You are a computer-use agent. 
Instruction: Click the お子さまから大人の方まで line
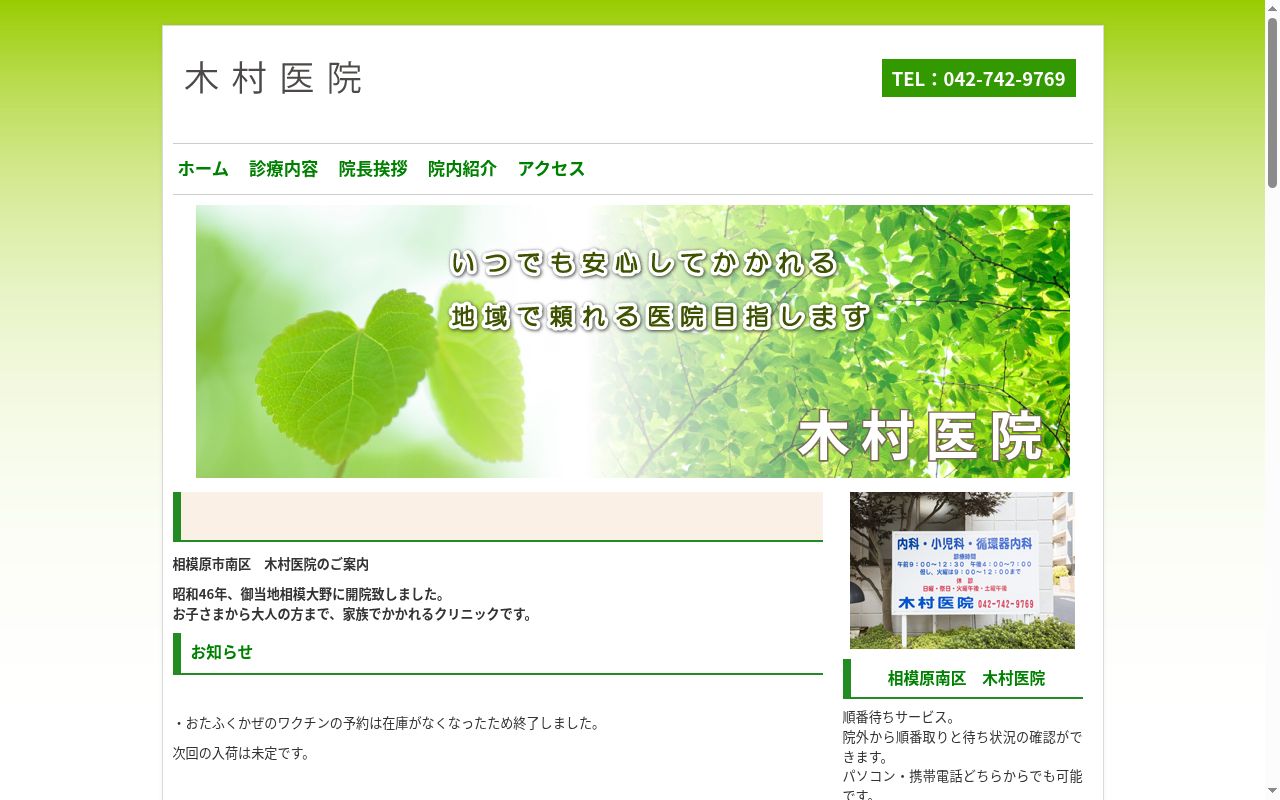354,614
